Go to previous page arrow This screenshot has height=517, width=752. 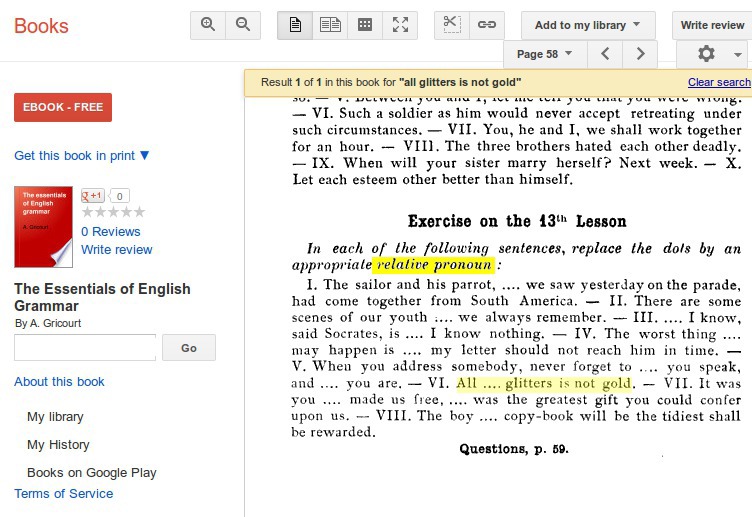click(x=605, y=54)
